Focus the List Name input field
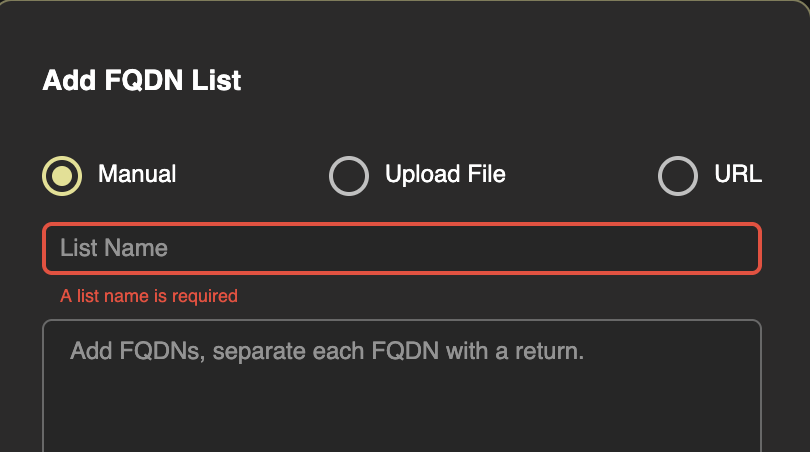This screenshot has height=452, width=810. [402, 248]
